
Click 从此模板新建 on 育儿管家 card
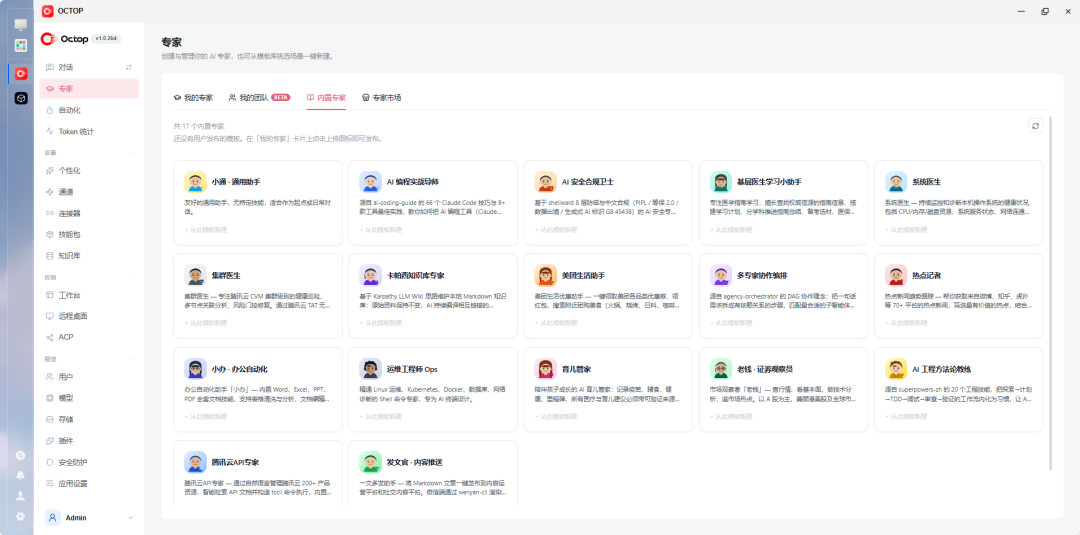pyautogui.click(x=556, y=417)
